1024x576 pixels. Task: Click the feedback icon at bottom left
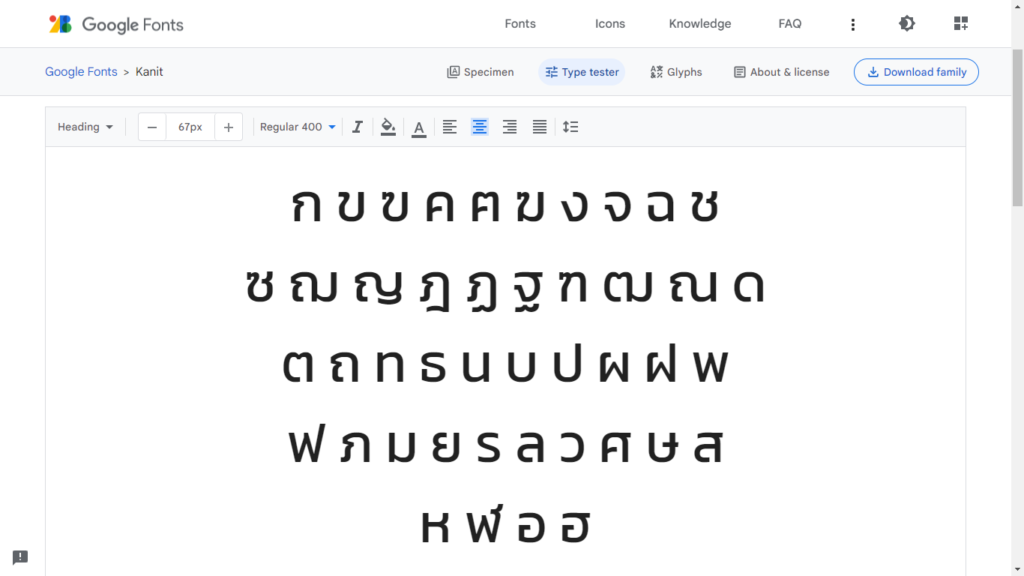[20, 557]
